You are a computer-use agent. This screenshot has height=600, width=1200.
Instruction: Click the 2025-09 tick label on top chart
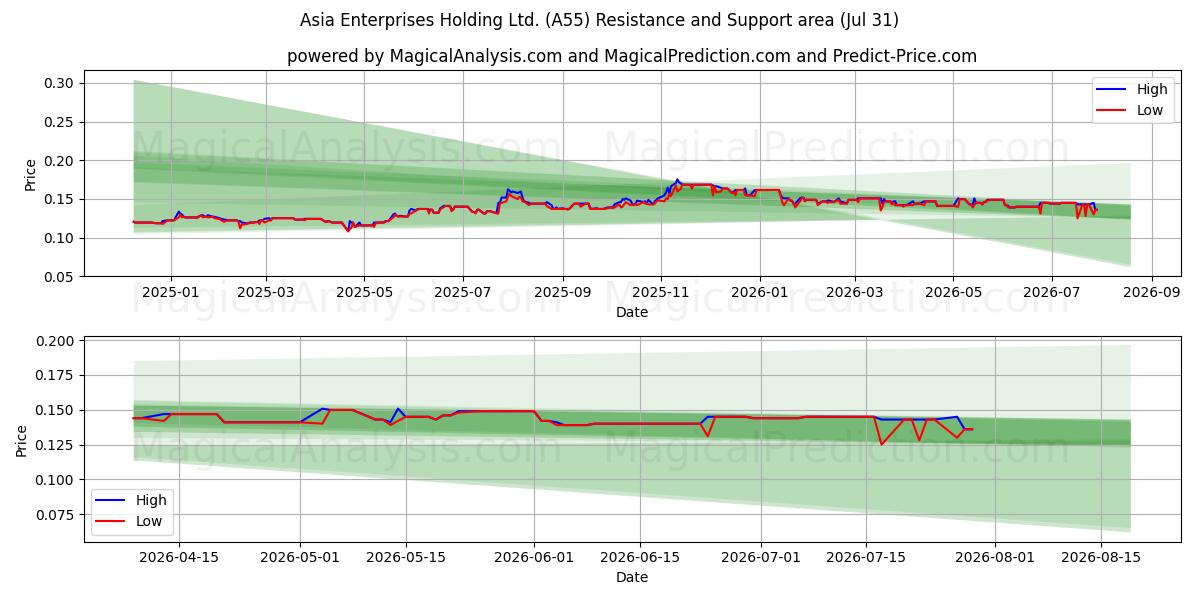coord(562,293)
